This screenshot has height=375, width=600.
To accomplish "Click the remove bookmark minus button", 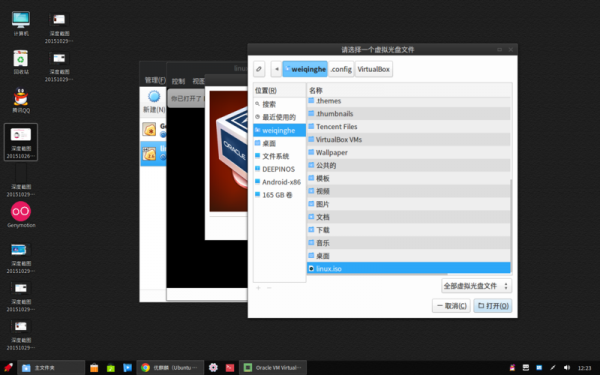I will pos(269,288).
